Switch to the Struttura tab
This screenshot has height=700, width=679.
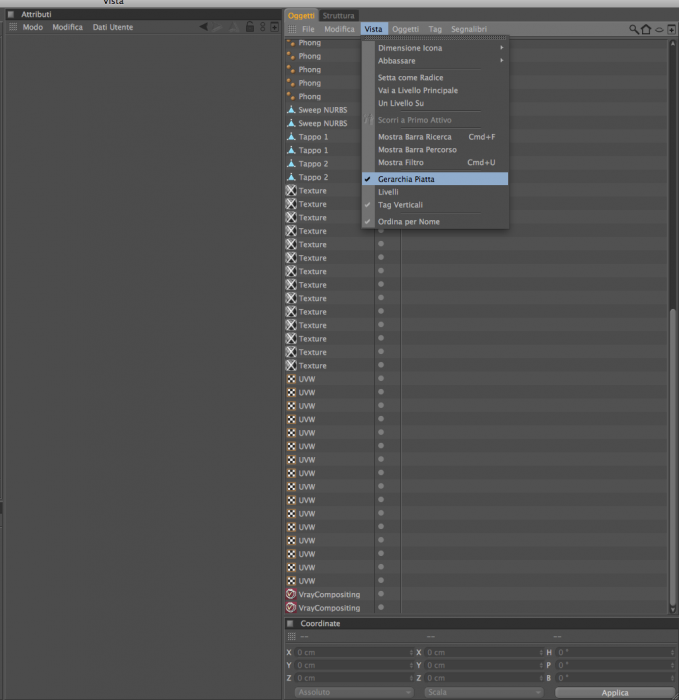(x=338, y=16)
